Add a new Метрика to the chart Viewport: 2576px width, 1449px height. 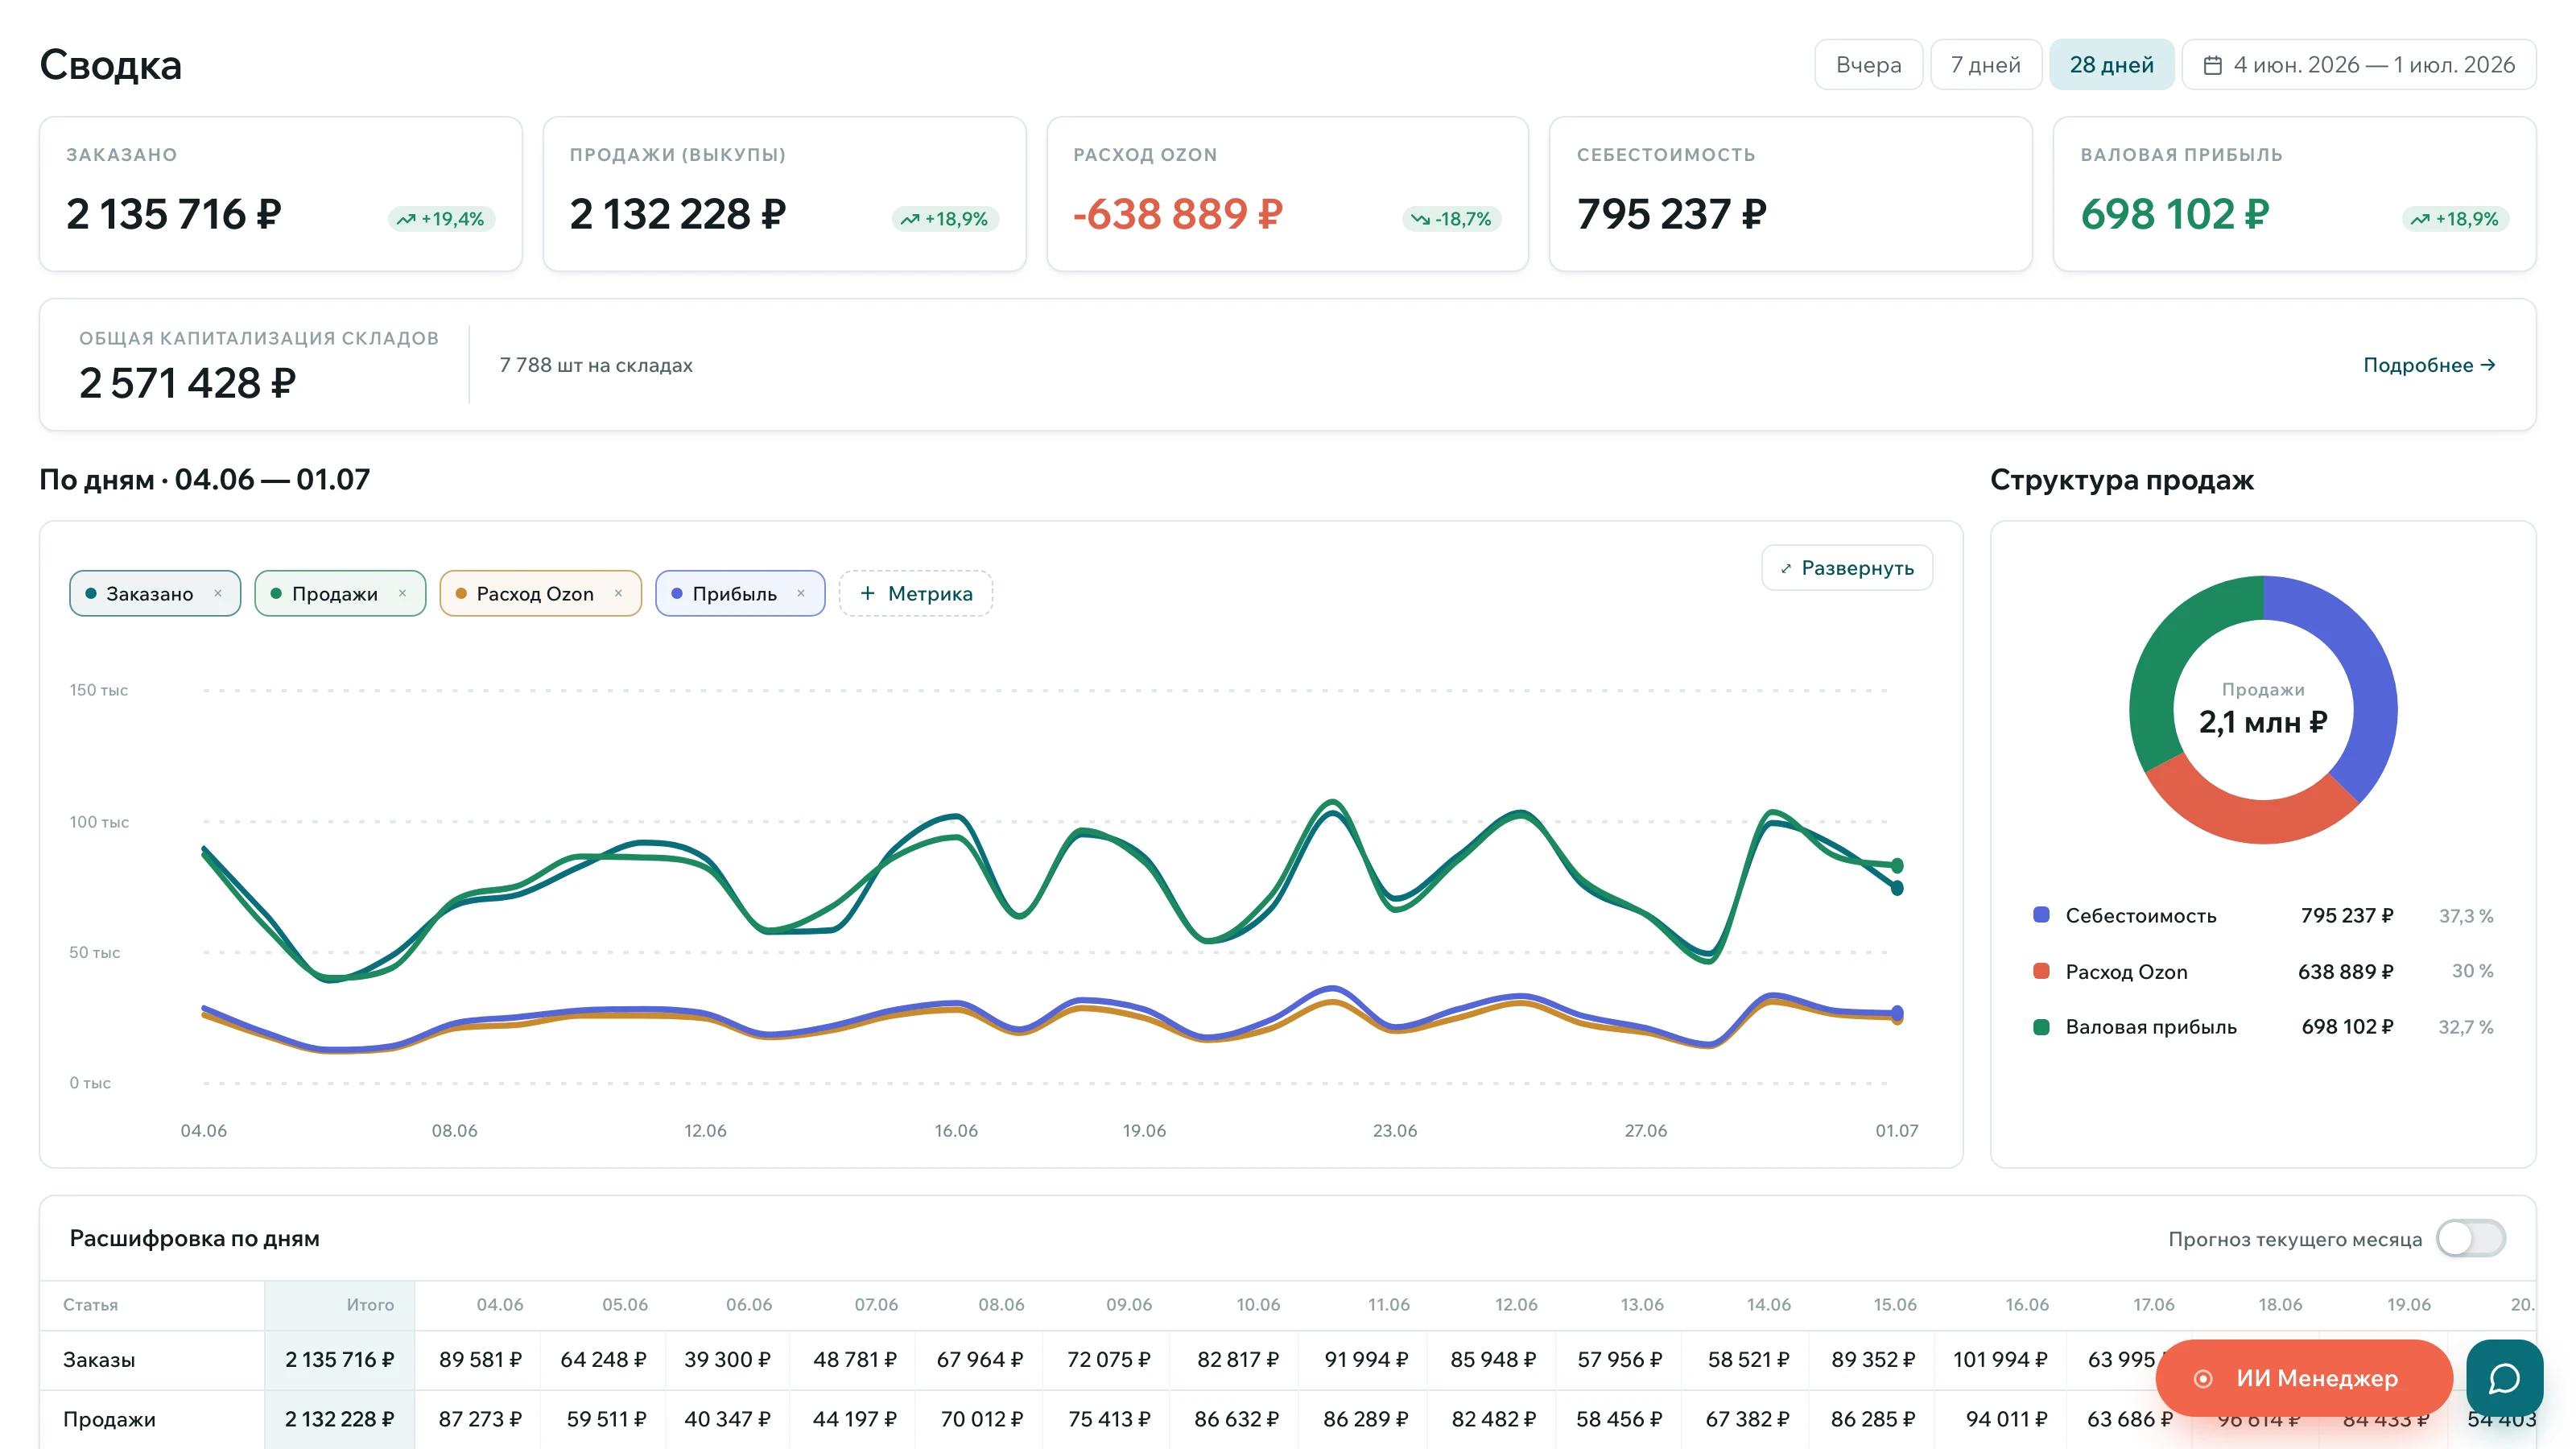point(915,593)
